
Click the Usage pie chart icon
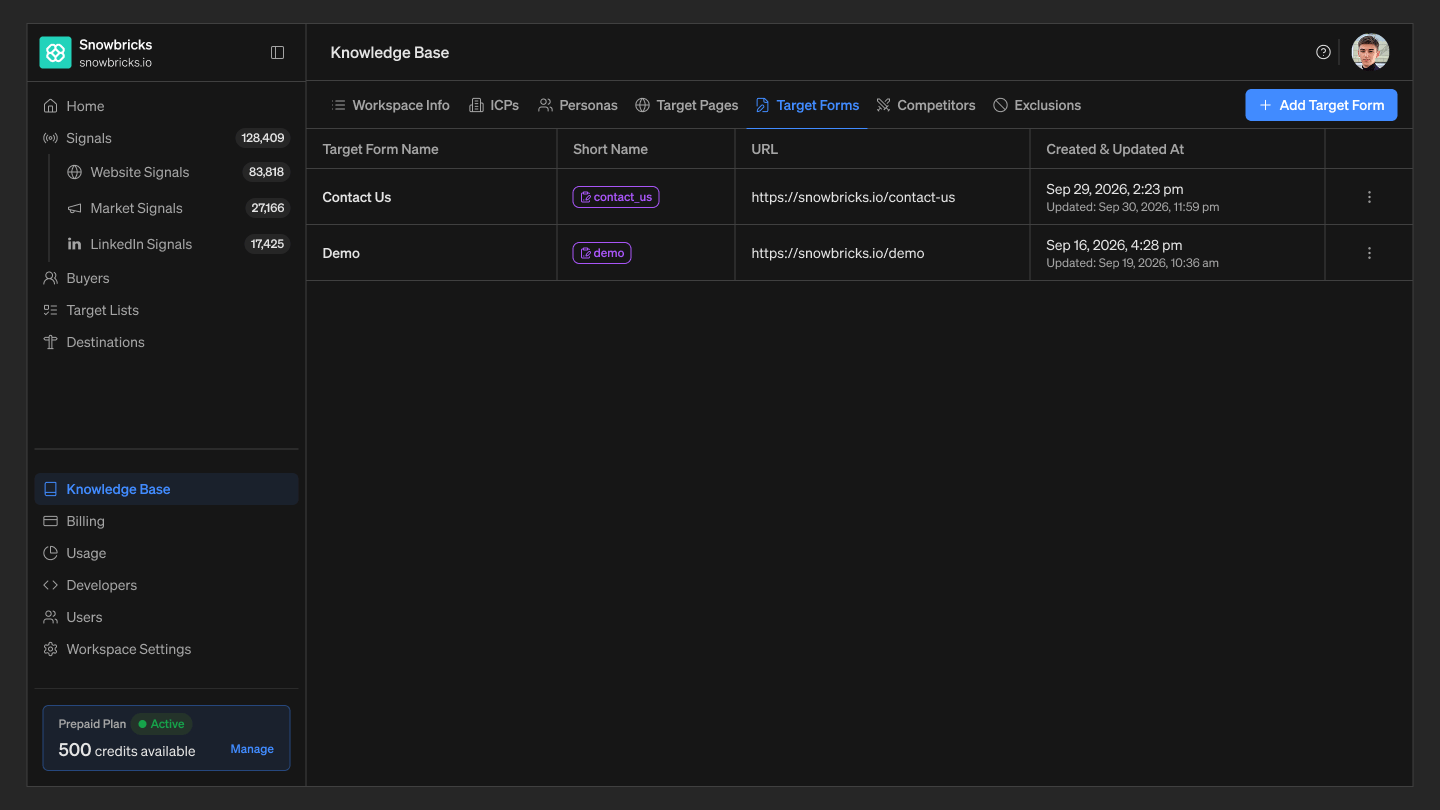tap(50, 553)
